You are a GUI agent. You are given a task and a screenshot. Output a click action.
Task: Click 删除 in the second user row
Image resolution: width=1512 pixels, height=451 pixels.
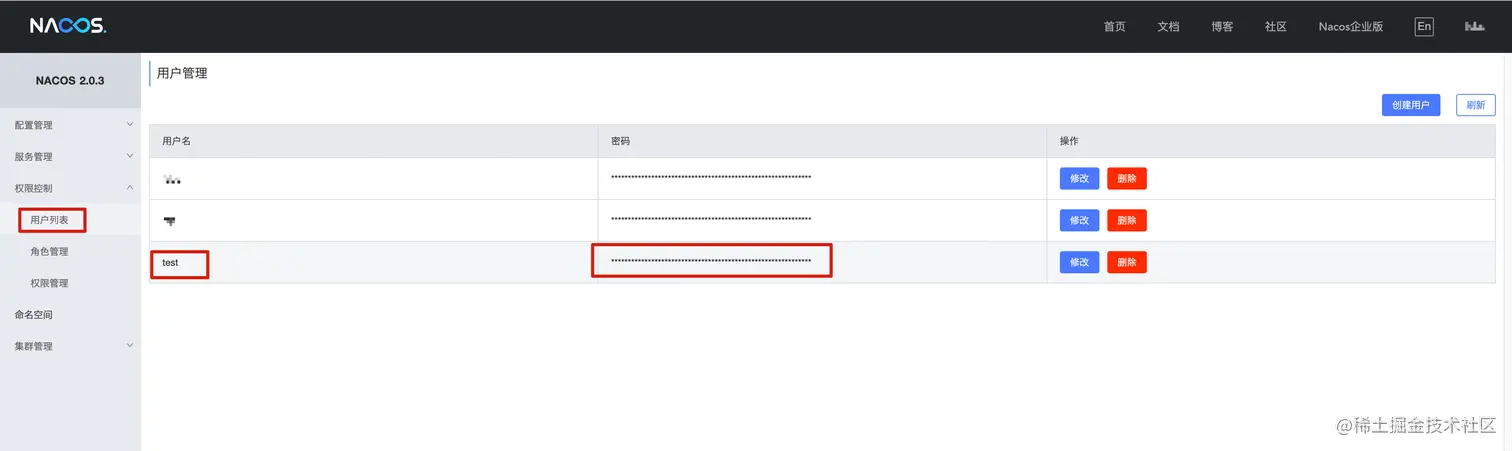click(x=1126, y=220)
